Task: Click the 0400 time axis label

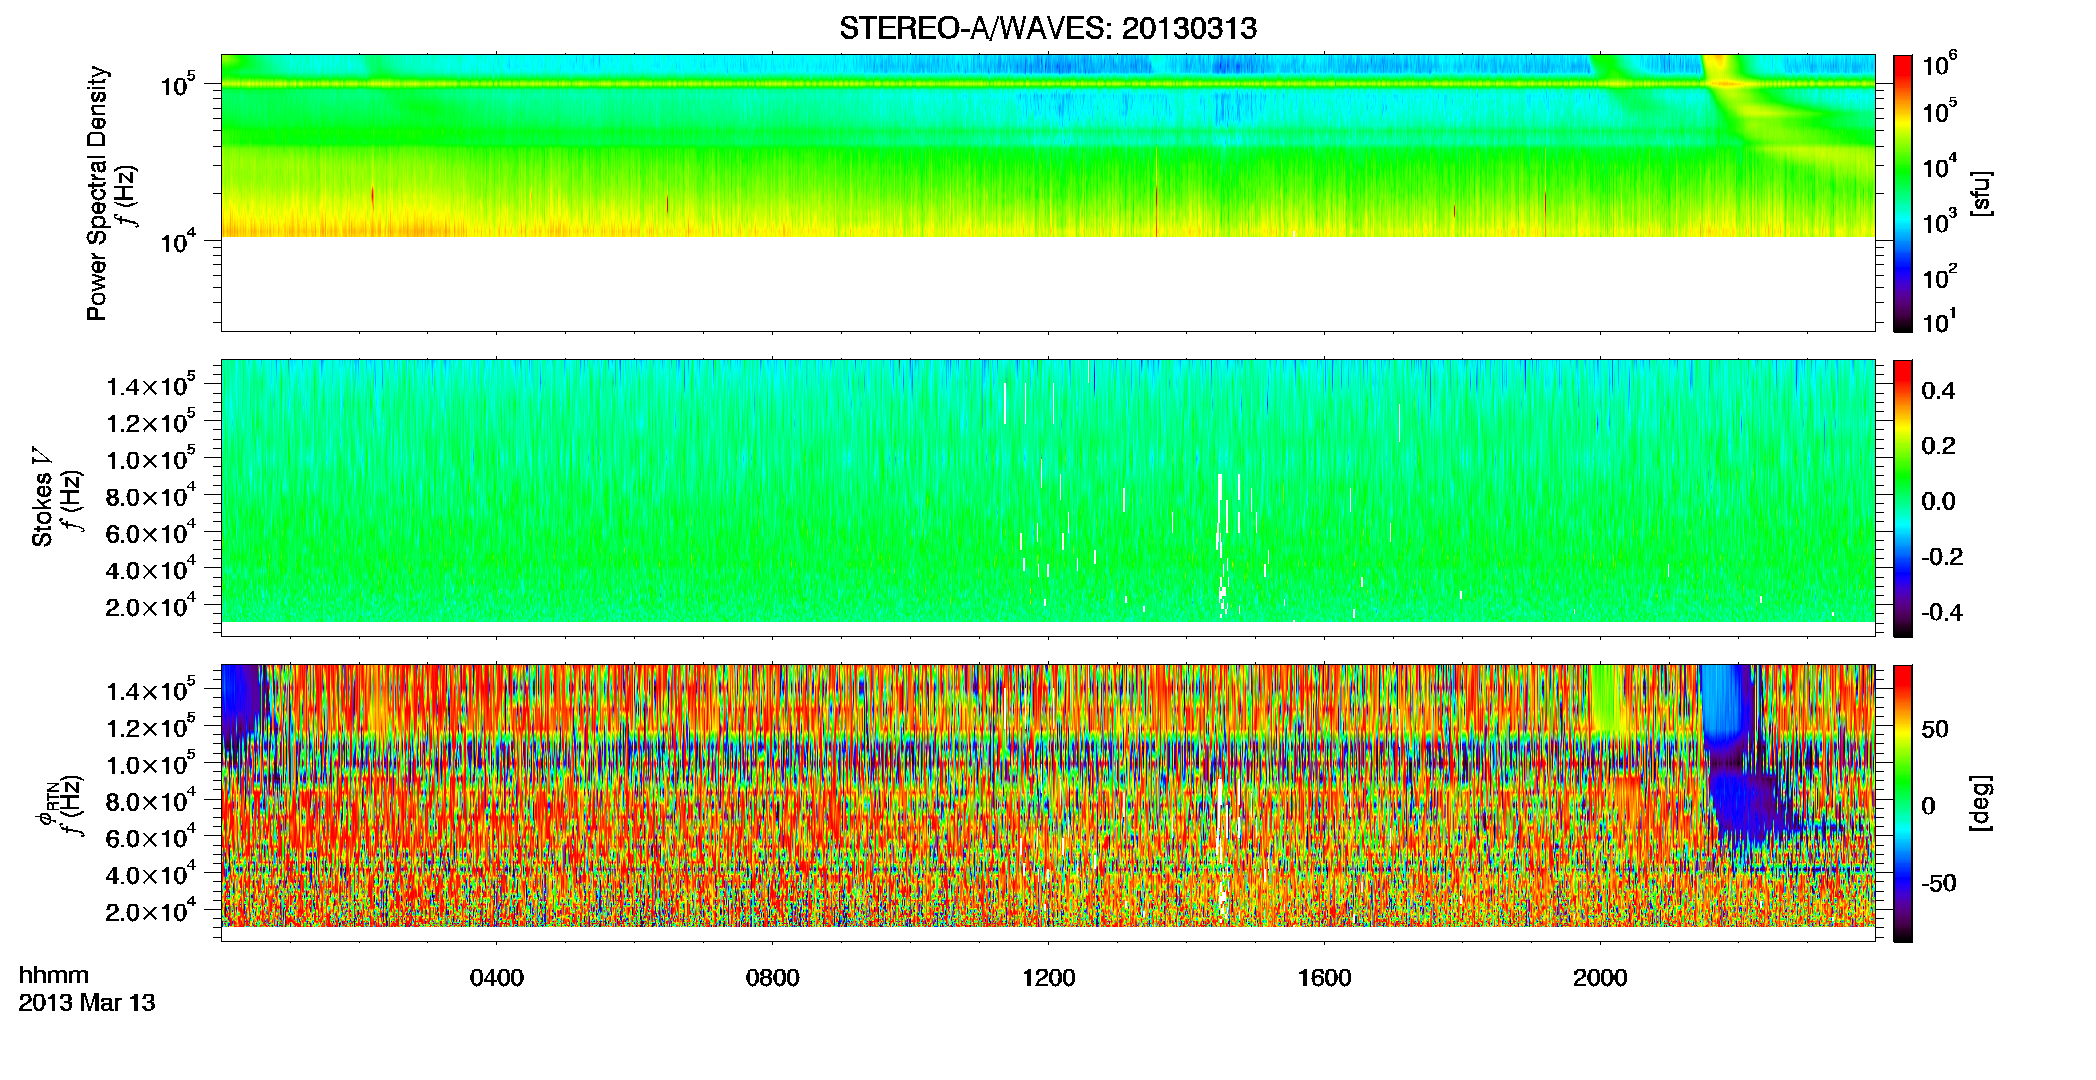Action: point(497,978)
